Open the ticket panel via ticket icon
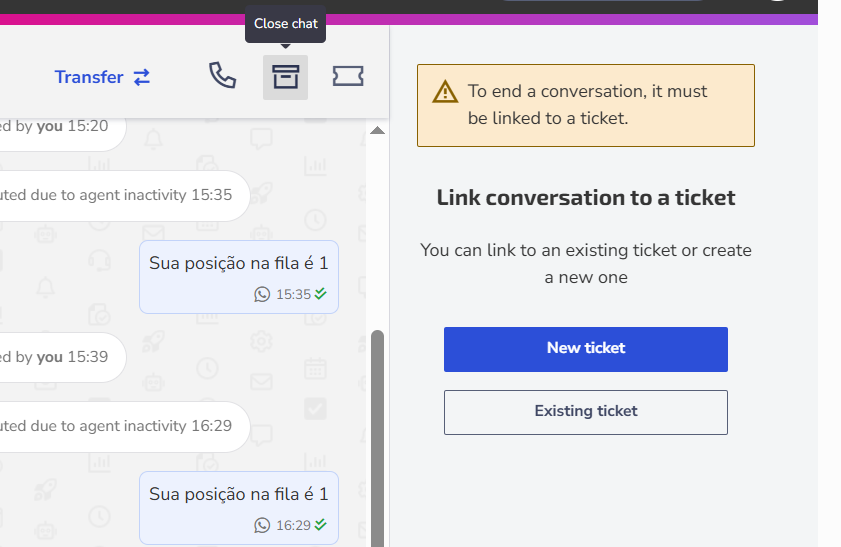Image resolution: width=841 pixels, height=547 pixels. pyautogui.click(x=348, y=76)
